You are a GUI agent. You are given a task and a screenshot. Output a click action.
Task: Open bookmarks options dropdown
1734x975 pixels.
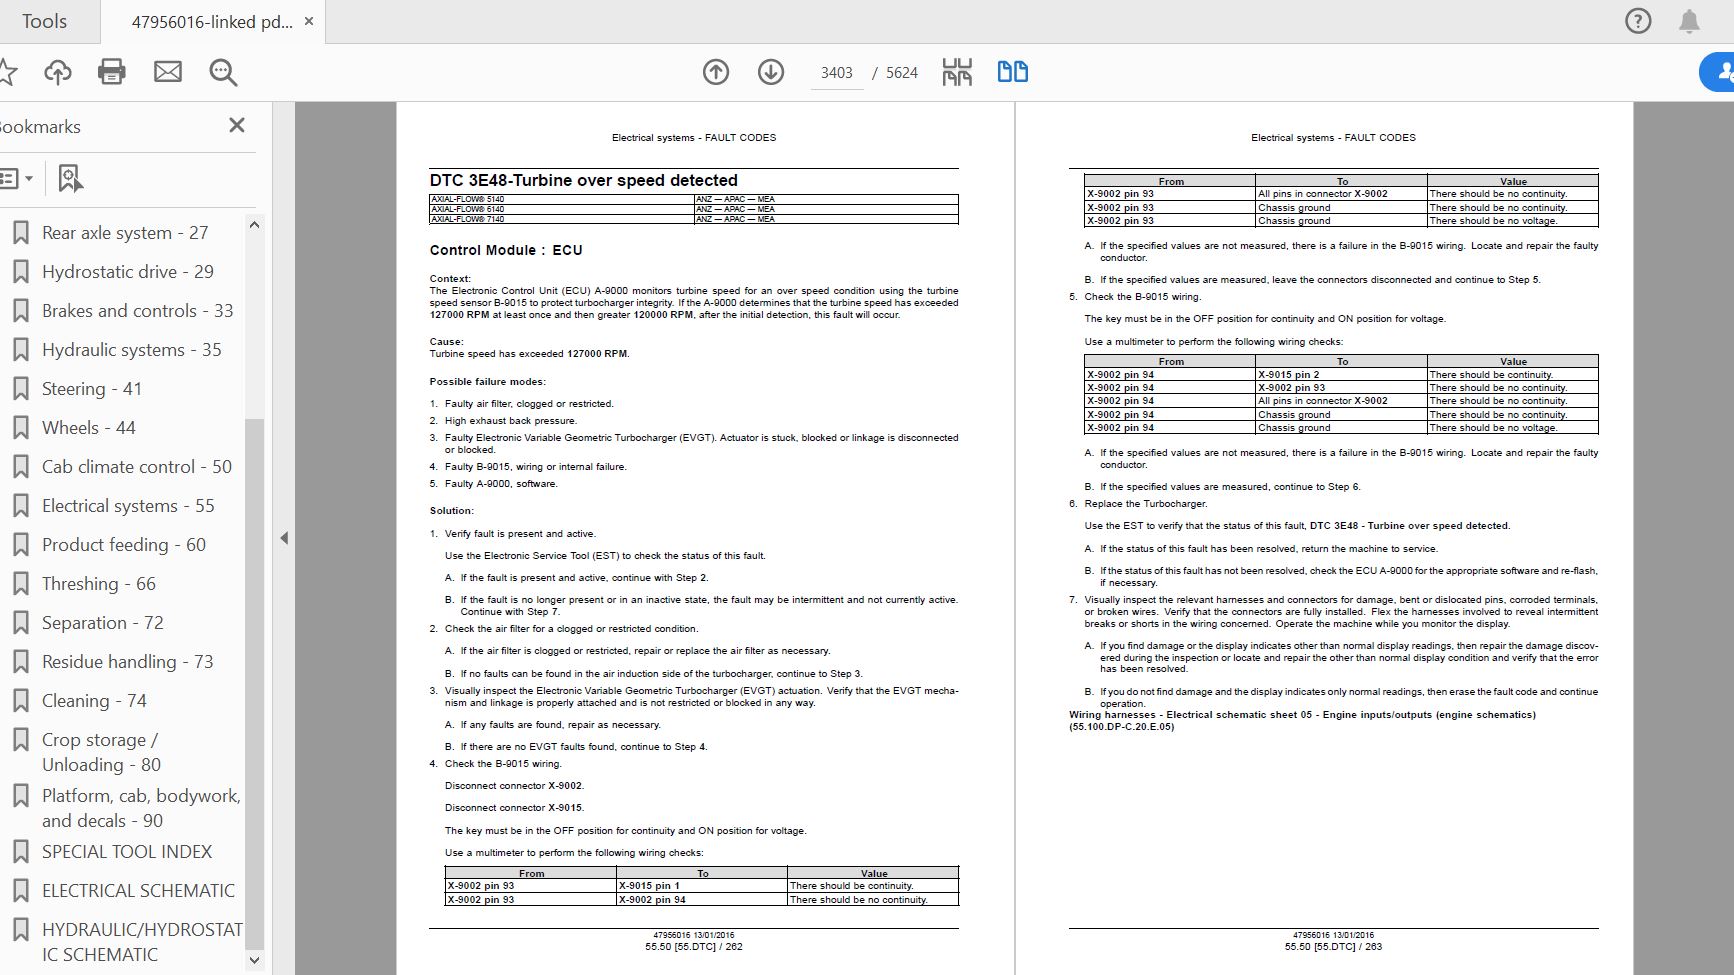tap(16, 179)
